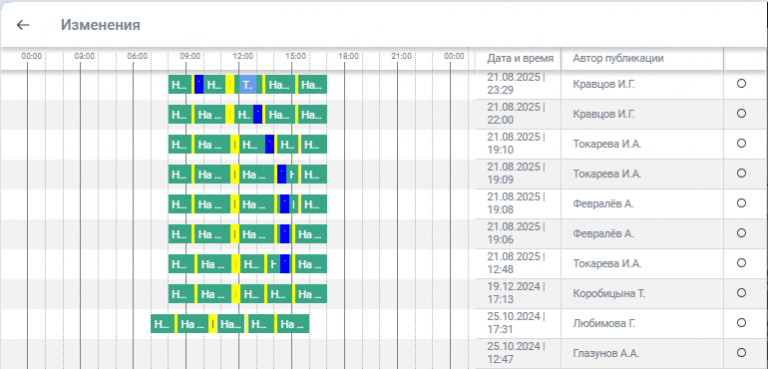
Task: Select radio button for Коробицына Т. row
Action: 741,293
